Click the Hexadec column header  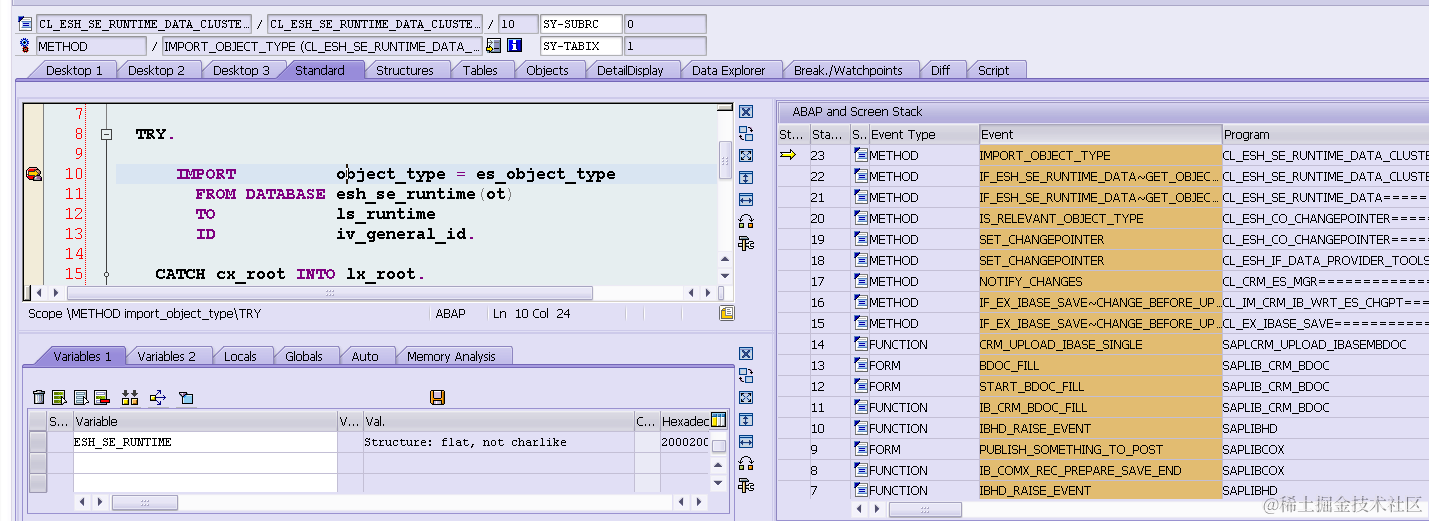684,422
